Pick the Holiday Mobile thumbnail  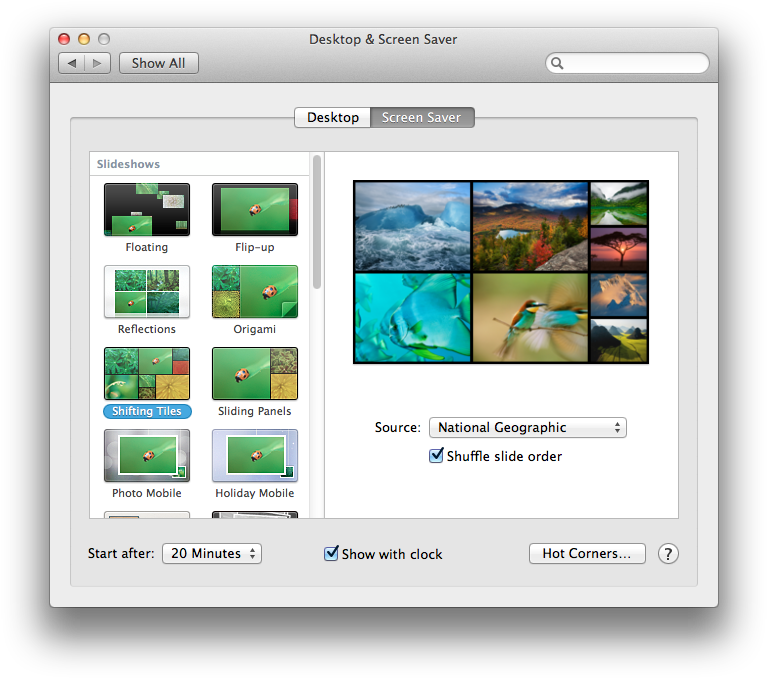click(x=255, y=455)
